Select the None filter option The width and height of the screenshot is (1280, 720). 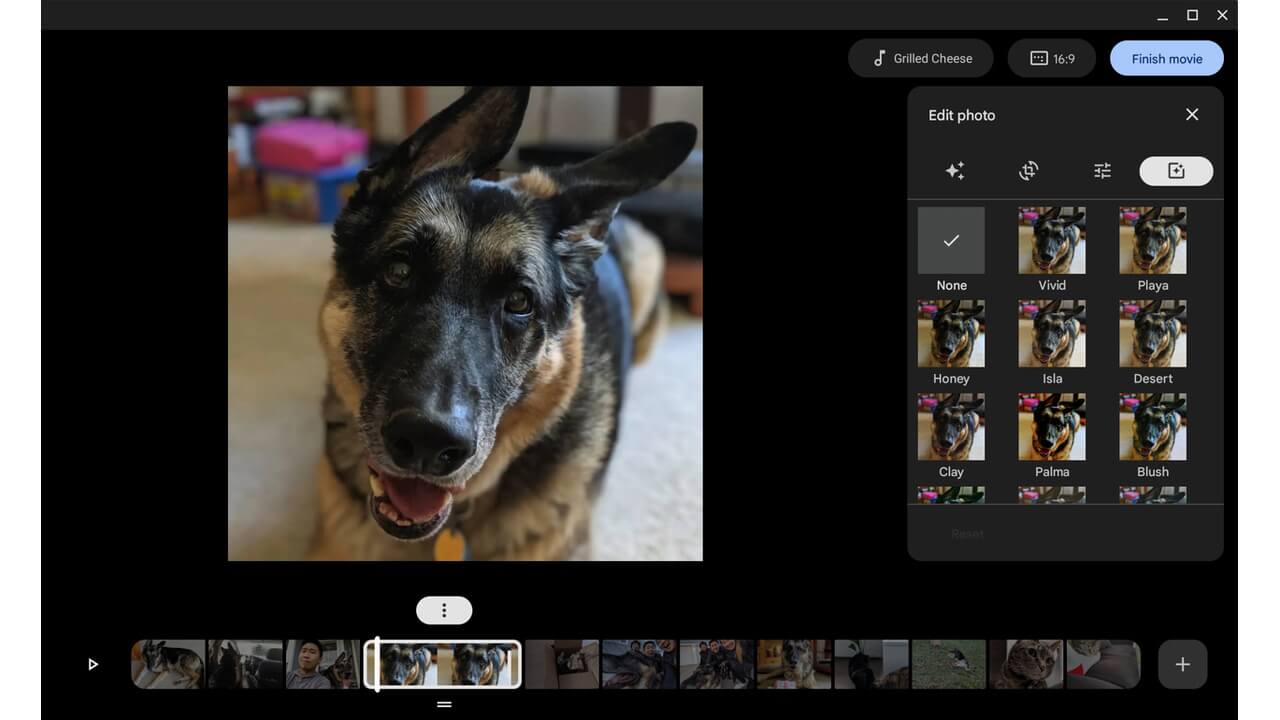point(950,240)
